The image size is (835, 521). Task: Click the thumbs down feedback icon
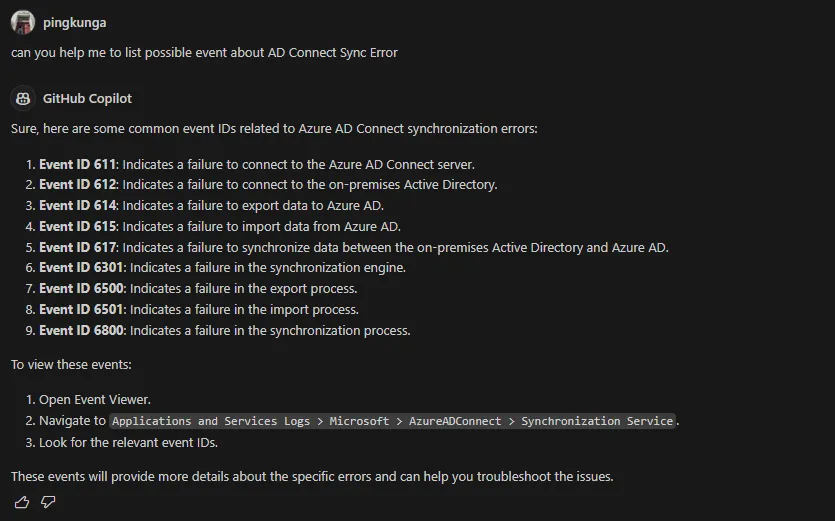coord(48,502)
